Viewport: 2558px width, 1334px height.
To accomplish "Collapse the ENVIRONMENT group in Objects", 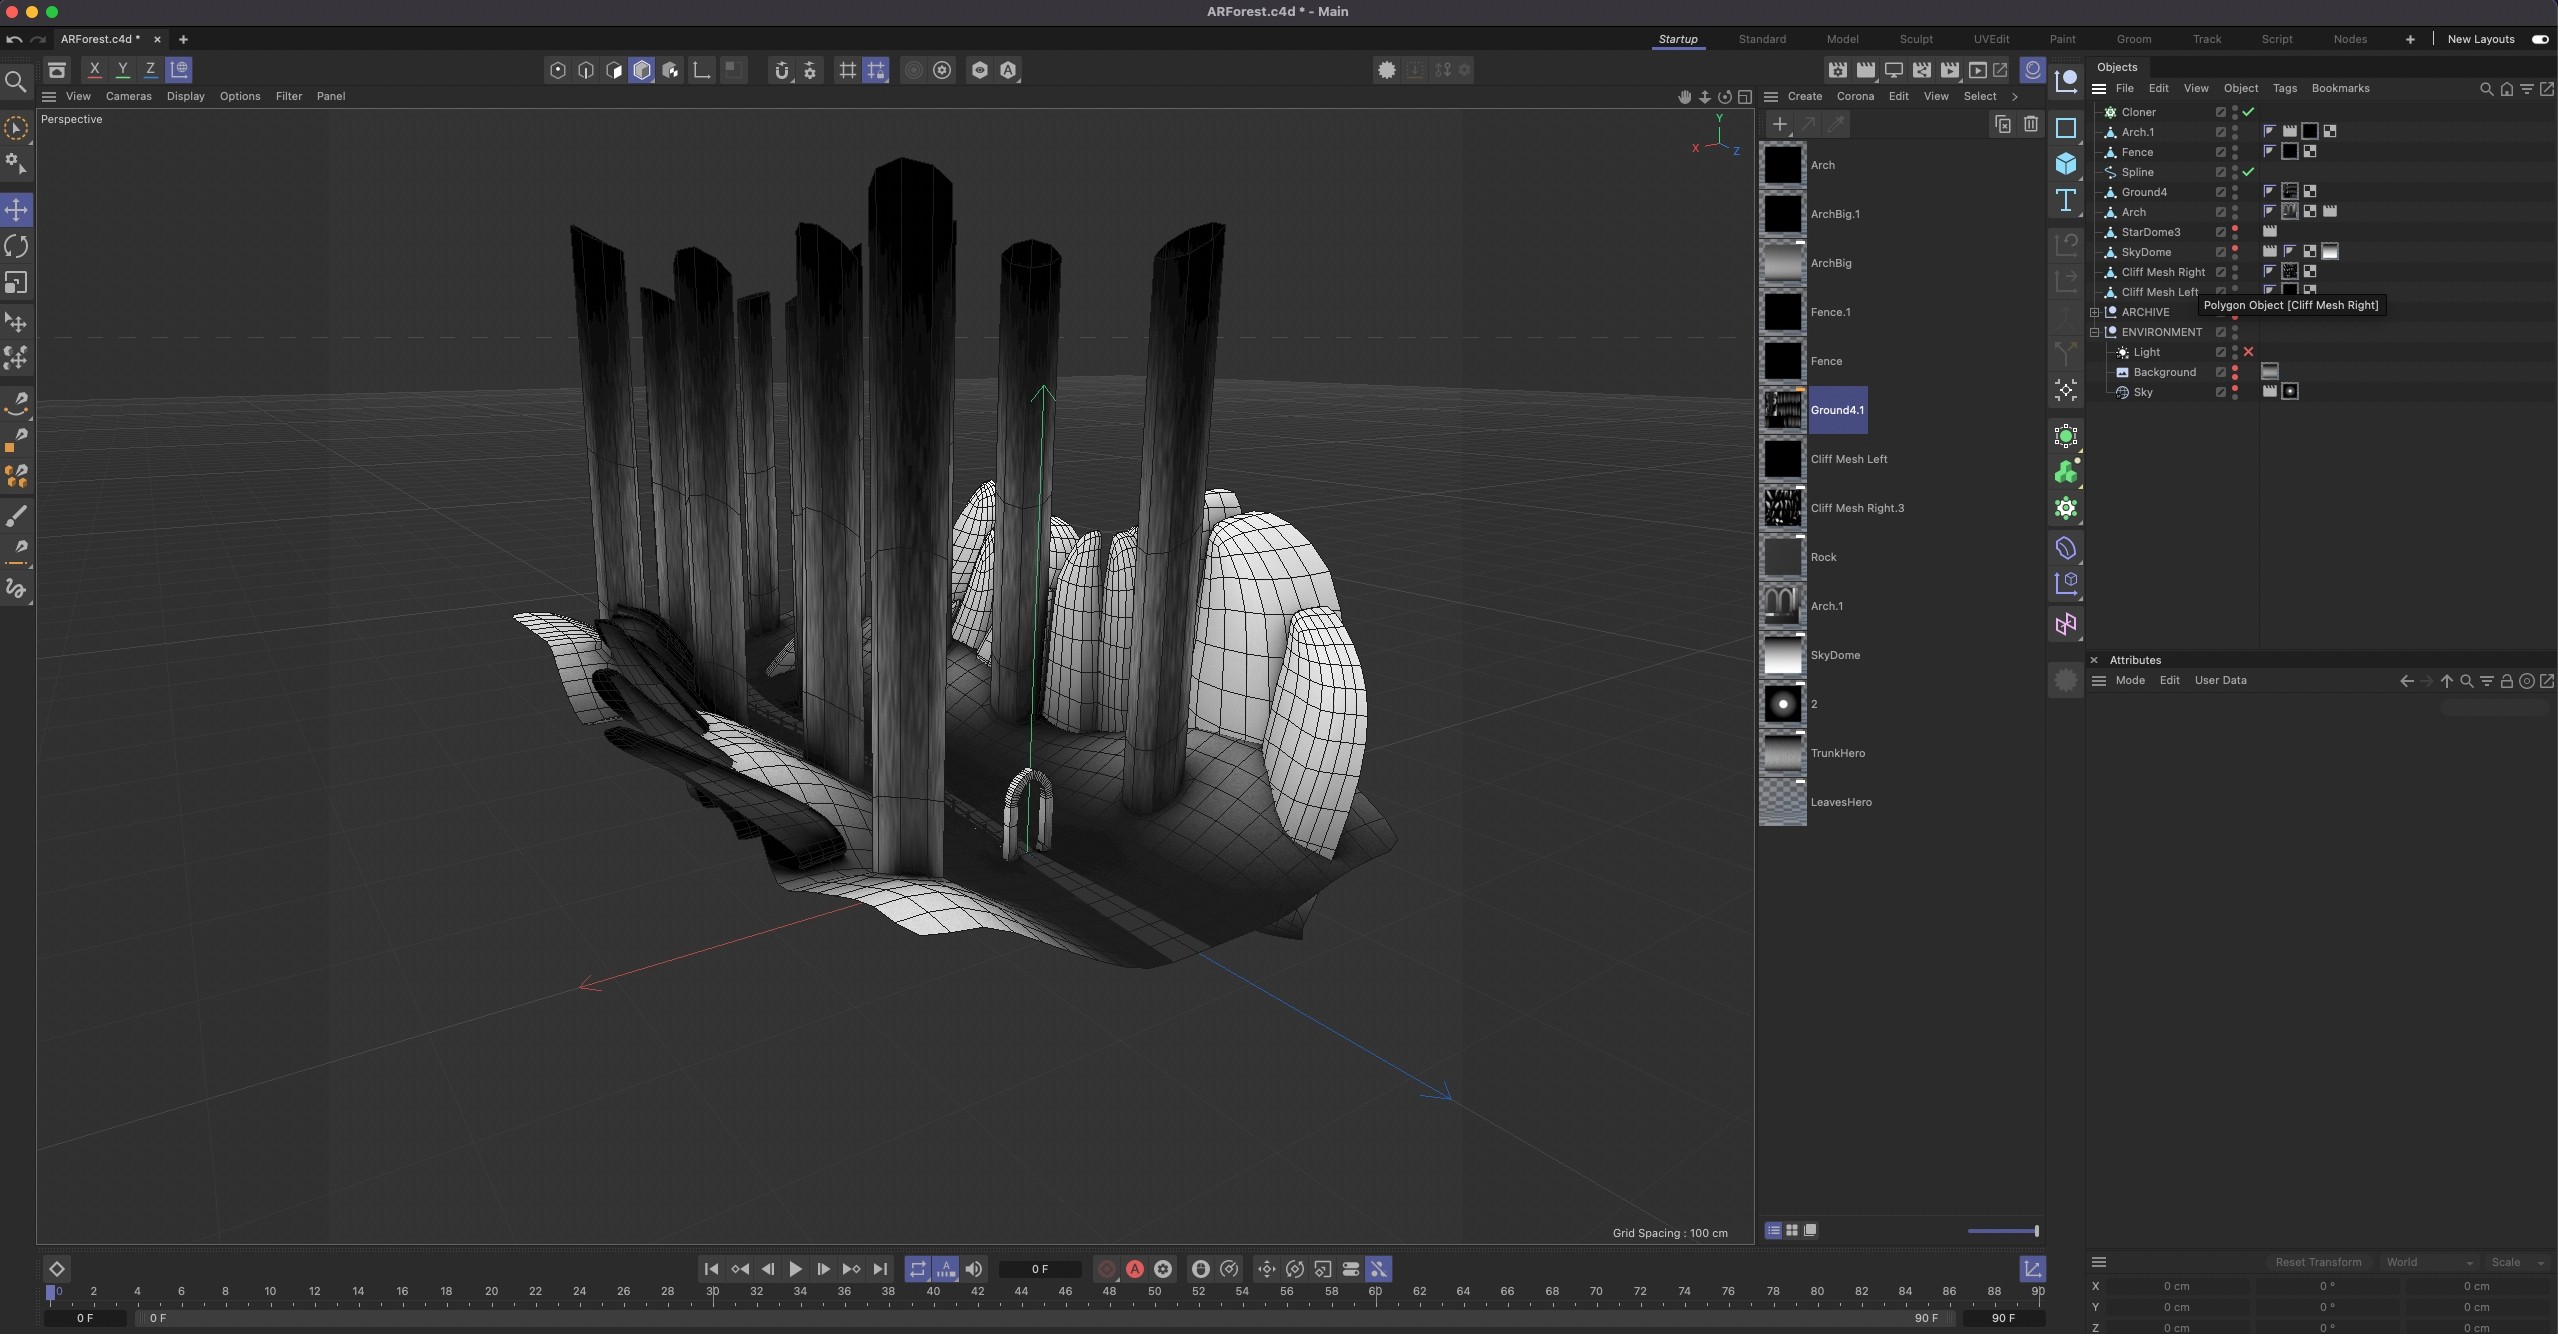I will point(2095,332).
